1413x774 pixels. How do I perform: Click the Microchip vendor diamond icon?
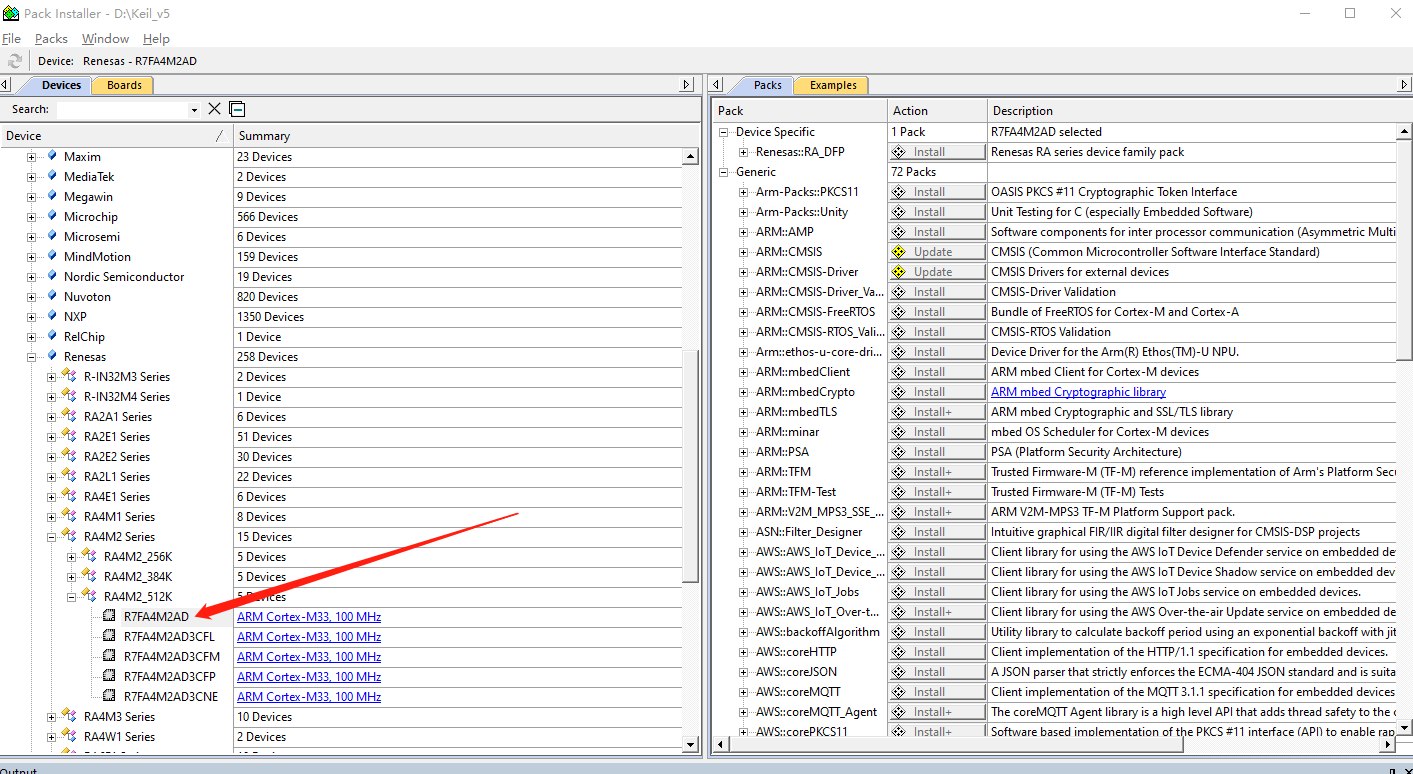click(52, 216)
